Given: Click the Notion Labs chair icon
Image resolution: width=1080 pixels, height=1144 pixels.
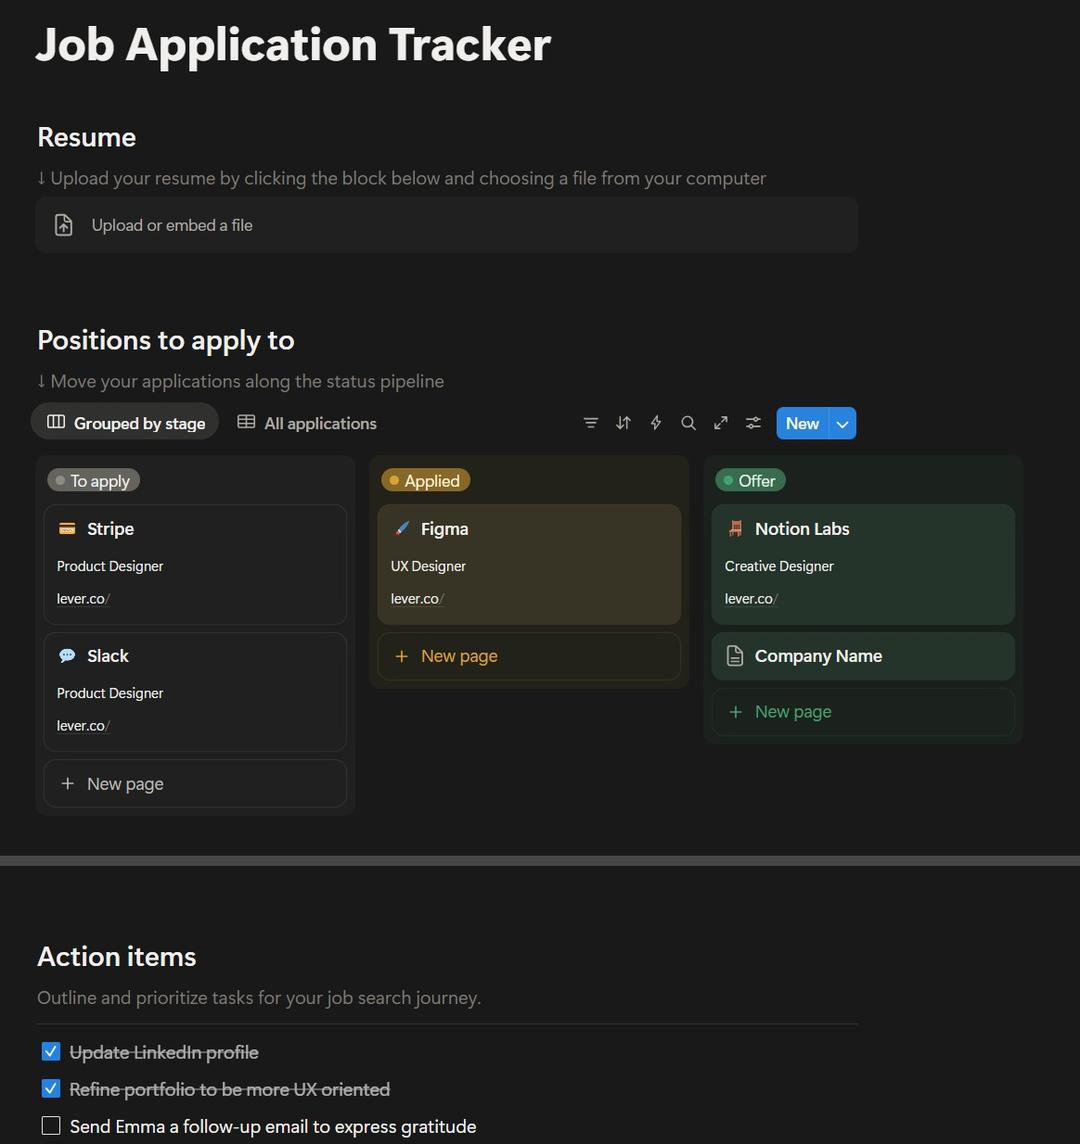Looking at the screenshot, I should [736, 529].
